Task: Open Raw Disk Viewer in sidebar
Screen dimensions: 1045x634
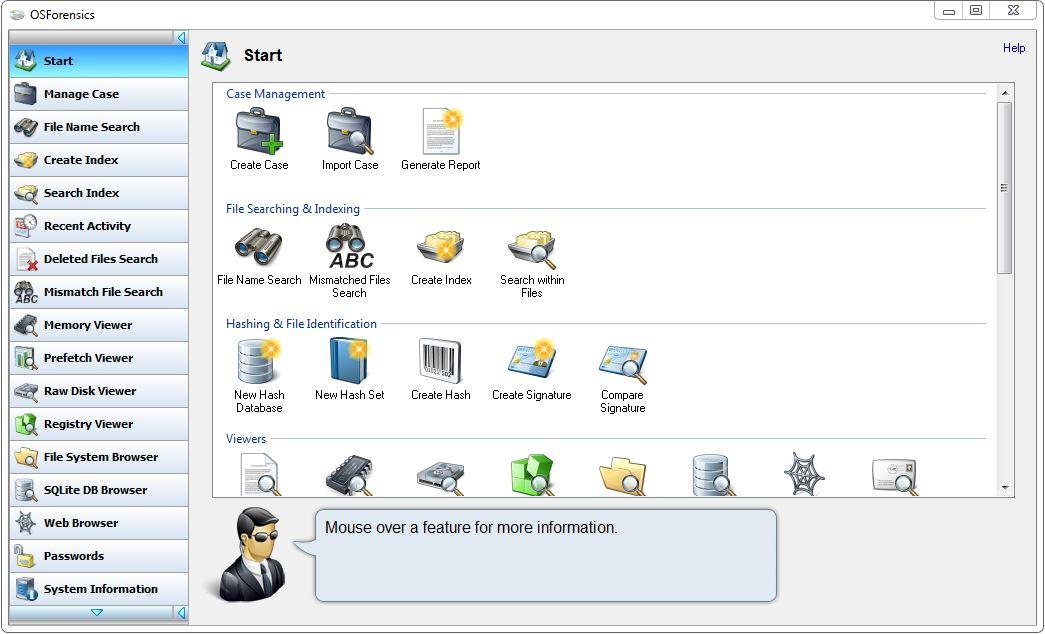Action: (99, 391)
